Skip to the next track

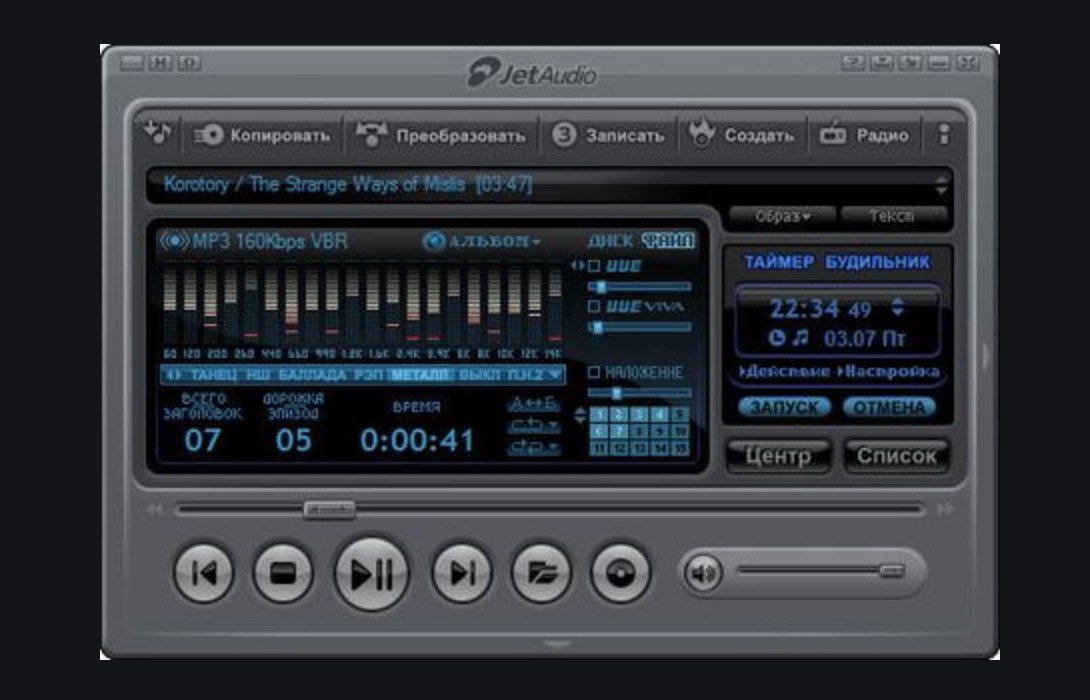(x=462, y=573)
